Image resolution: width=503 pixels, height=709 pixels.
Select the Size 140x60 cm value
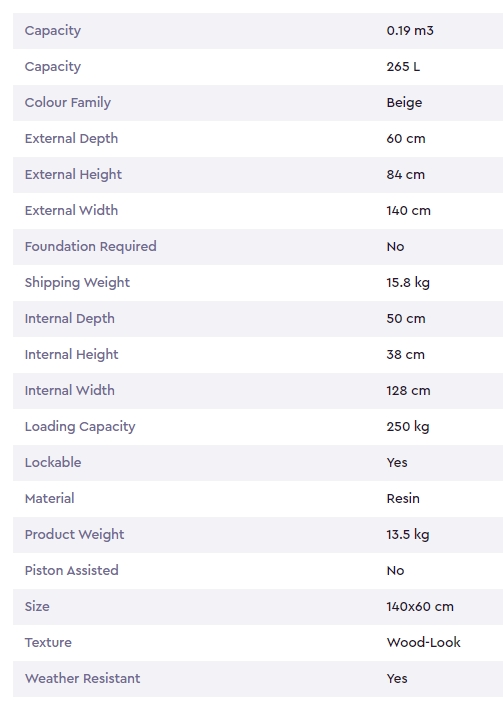[x=420, y=606]
